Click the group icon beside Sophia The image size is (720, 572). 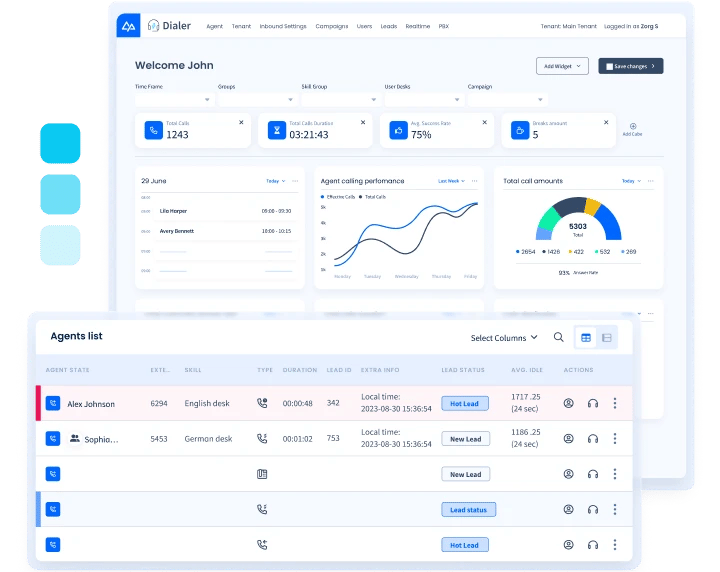(x=74, y=438)
